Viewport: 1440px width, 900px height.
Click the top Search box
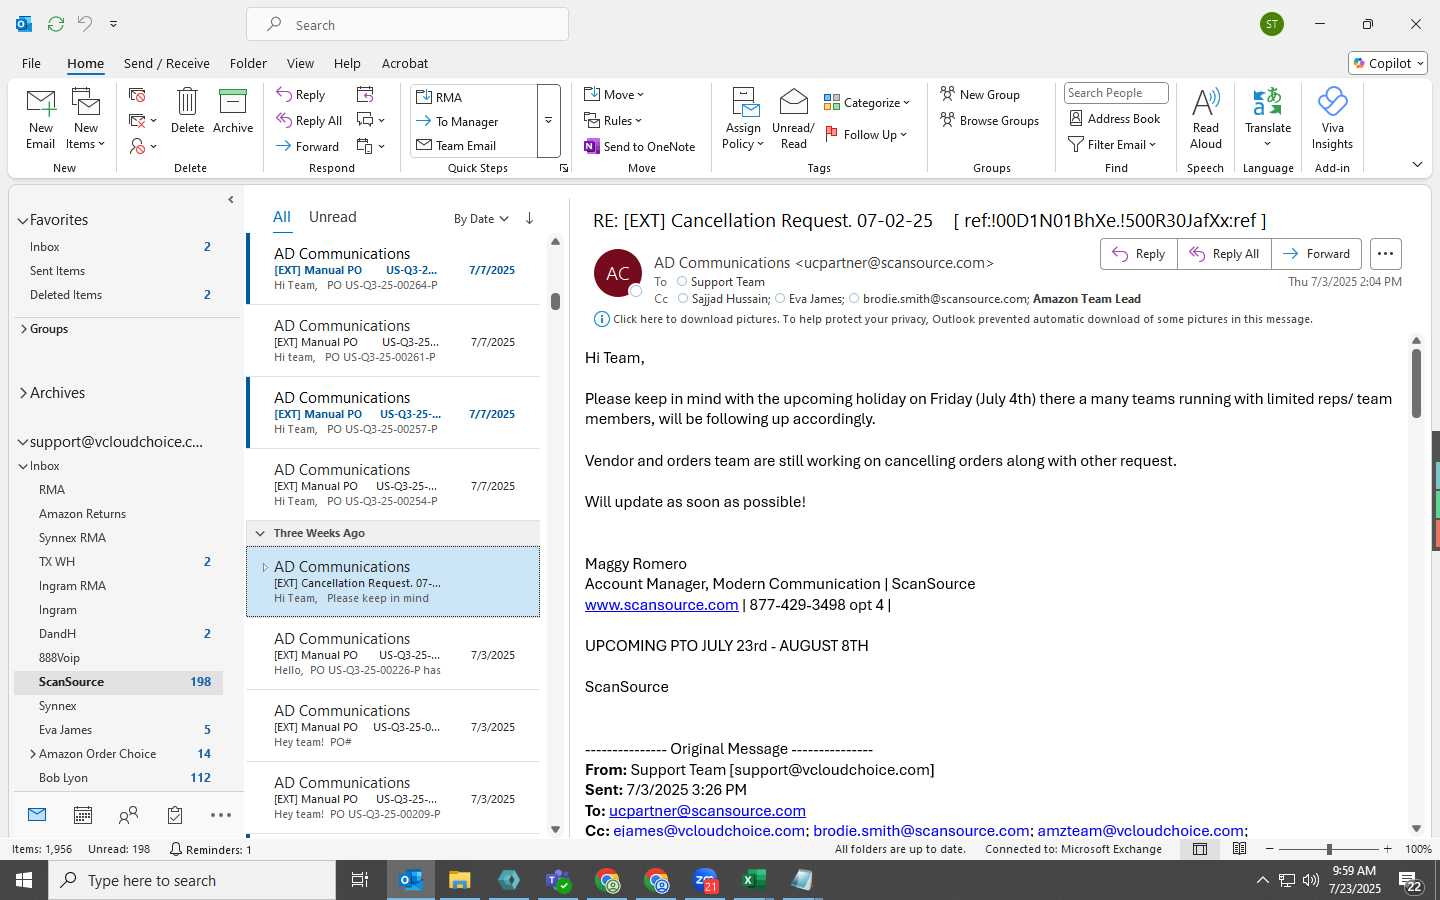[x=407, y=25]
